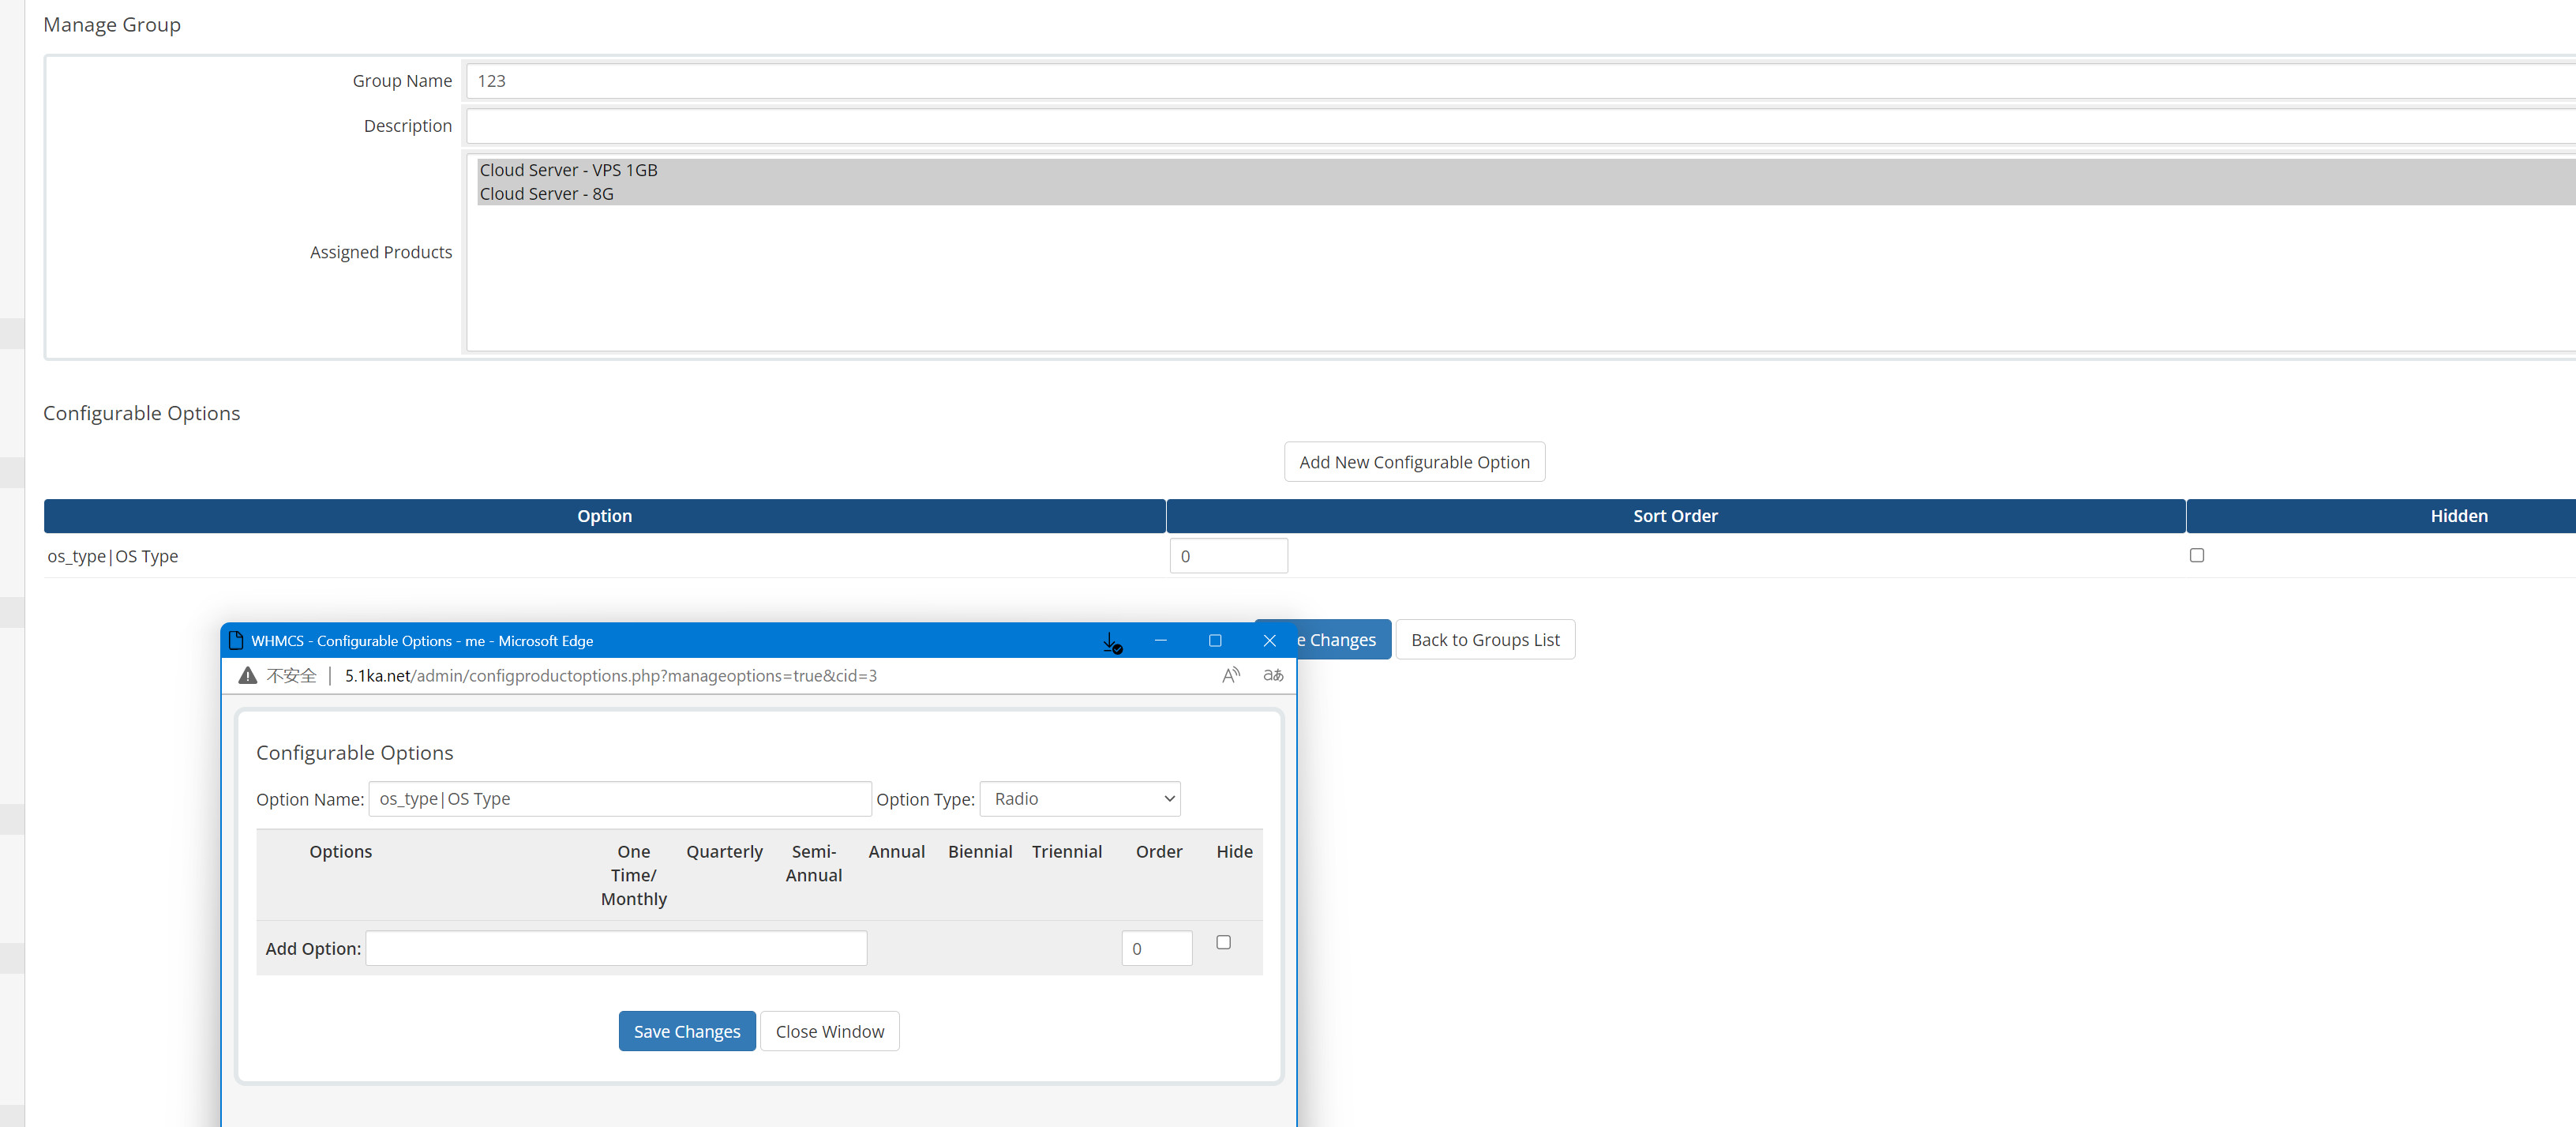Click the One Time/Monthly column header

(x=634, y=875)
